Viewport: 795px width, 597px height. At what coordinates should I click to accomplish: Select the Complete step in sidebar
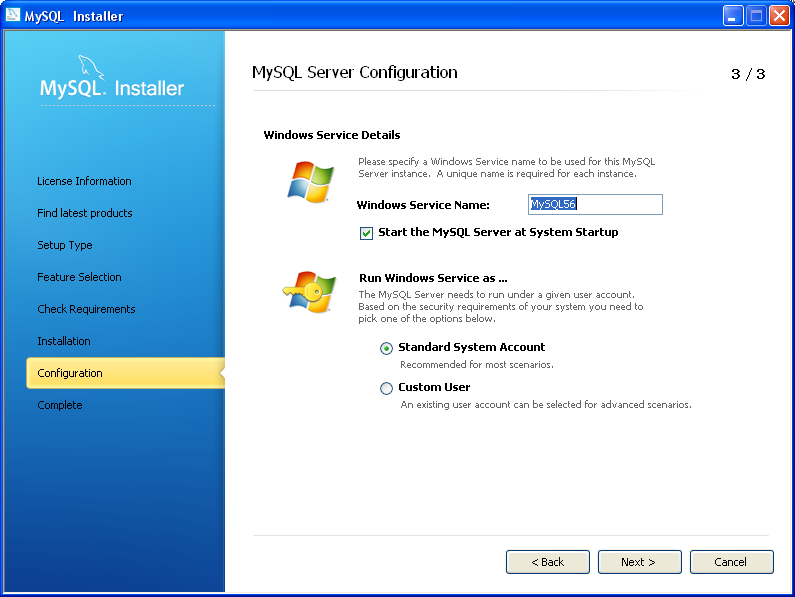[x=60, y=405]
